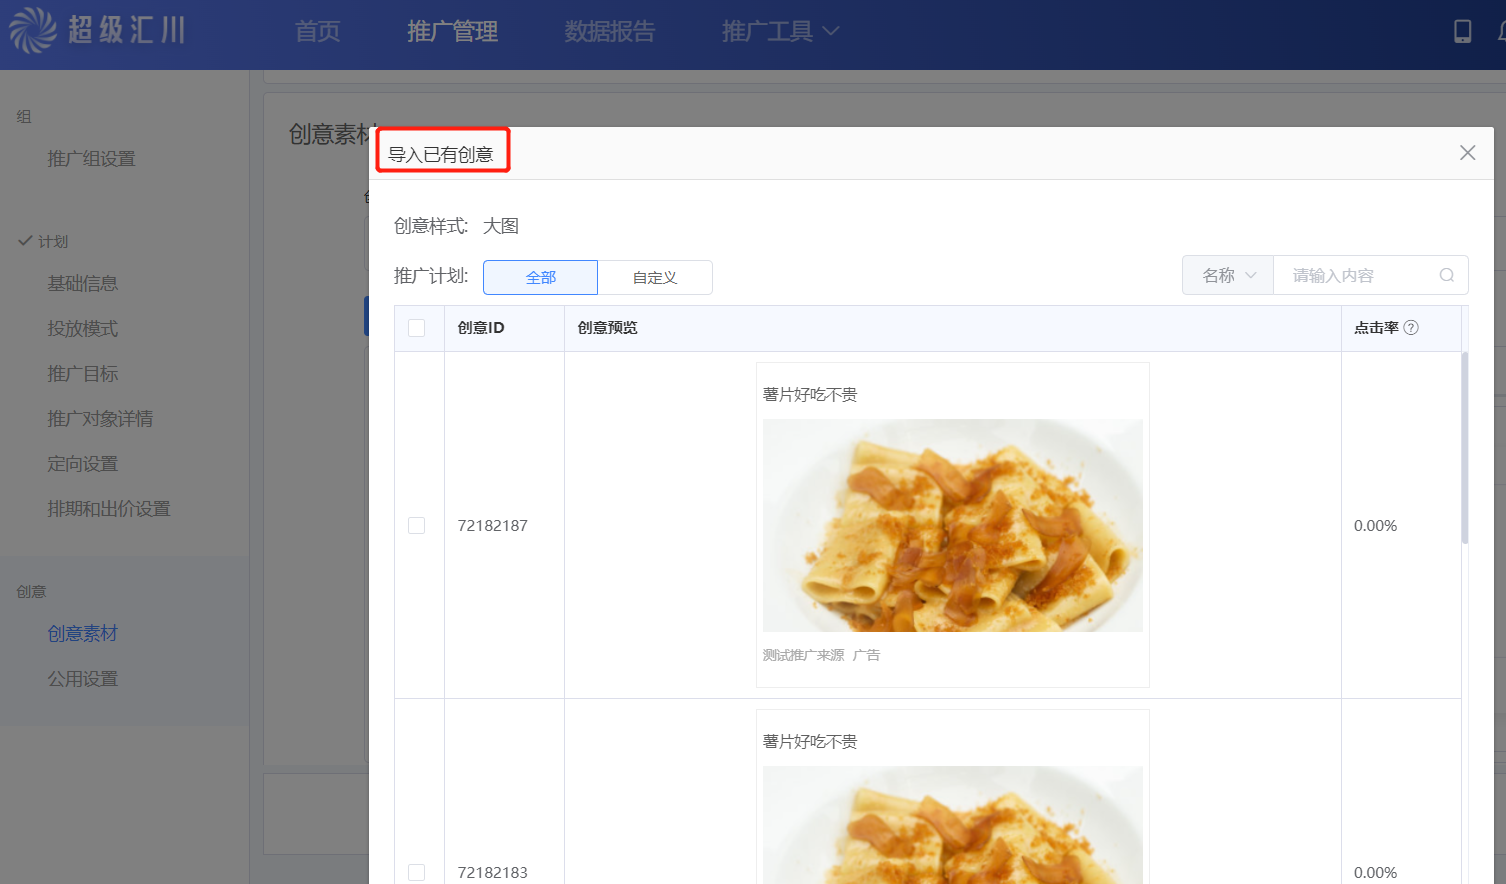Select the 自定义 promotion plan option
The height and width of the screenshot is (884, 1506).
655,277
